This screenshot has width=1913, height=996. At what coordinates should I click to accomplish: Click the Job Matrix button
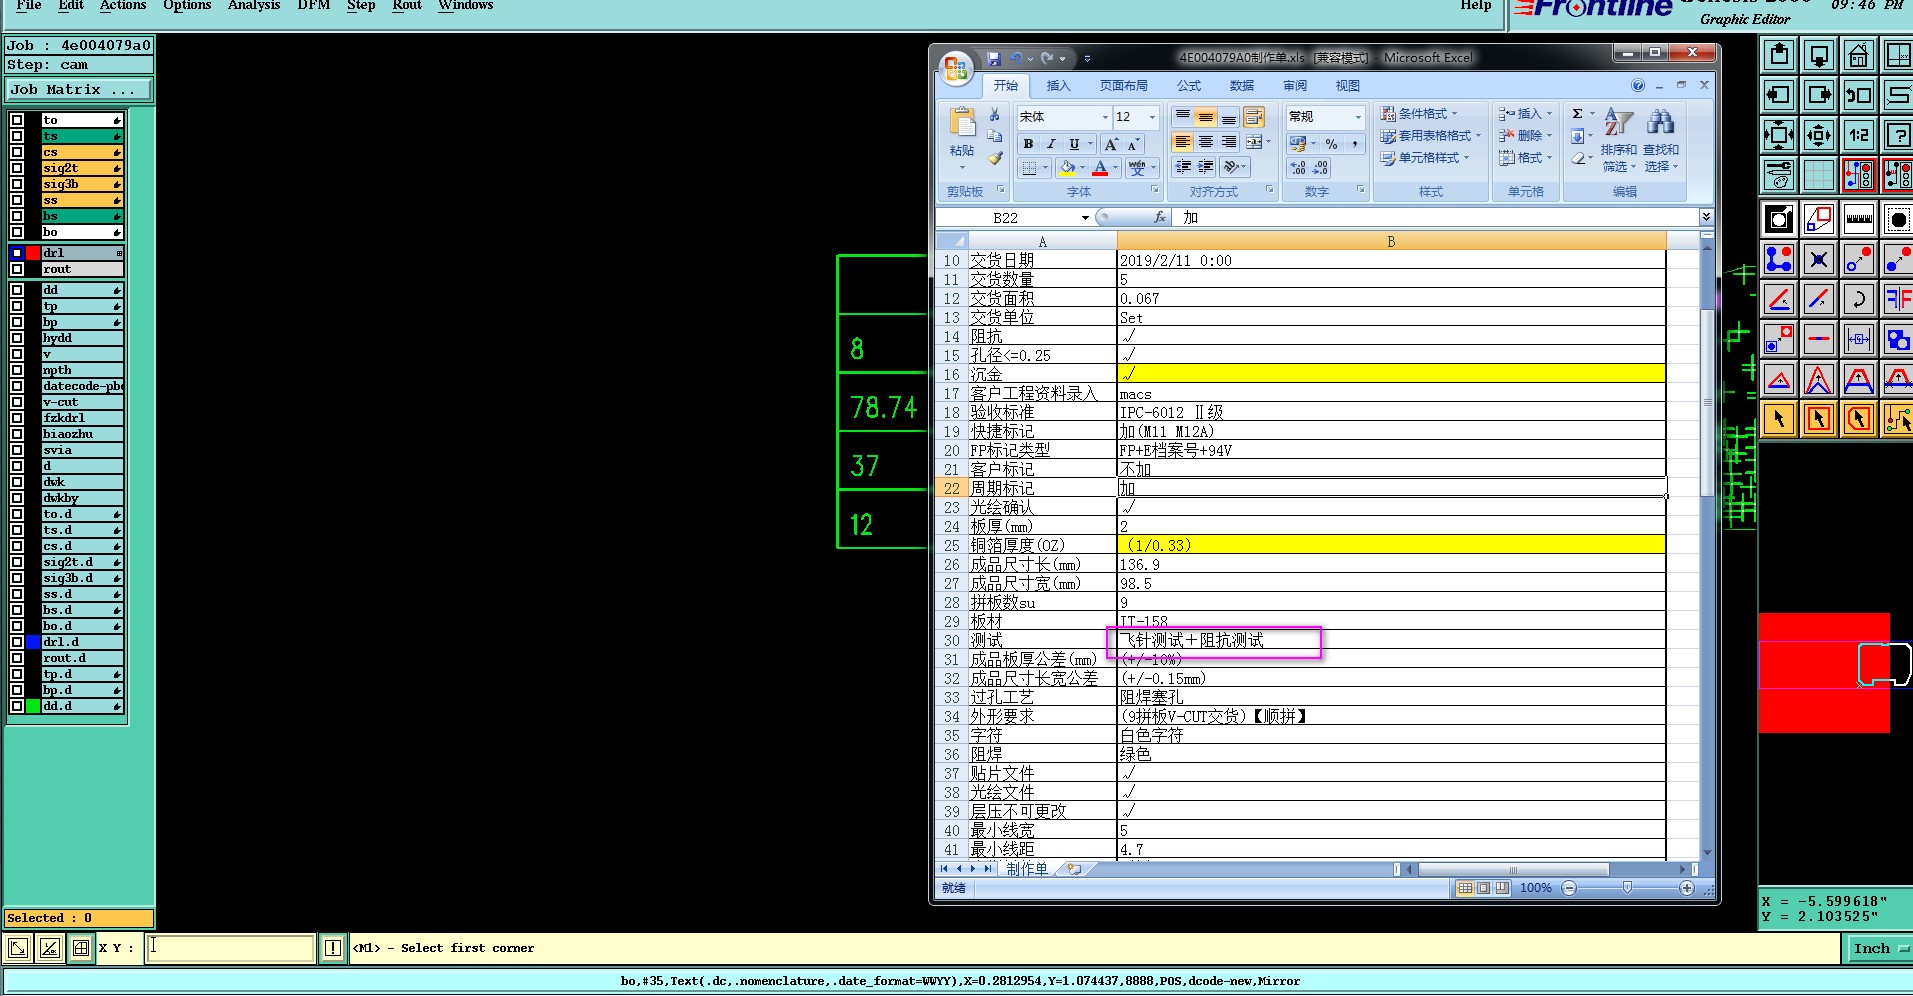tap(79, 90)
